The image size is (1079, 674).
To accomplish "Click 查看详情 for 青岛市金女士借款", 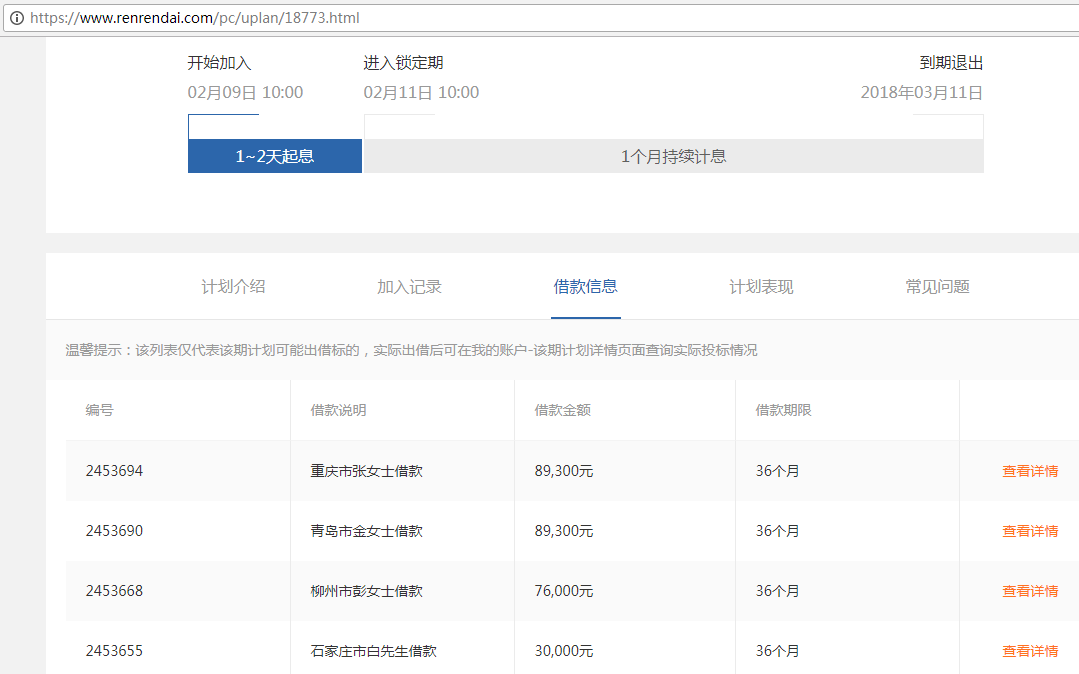I will (1030, 531).
